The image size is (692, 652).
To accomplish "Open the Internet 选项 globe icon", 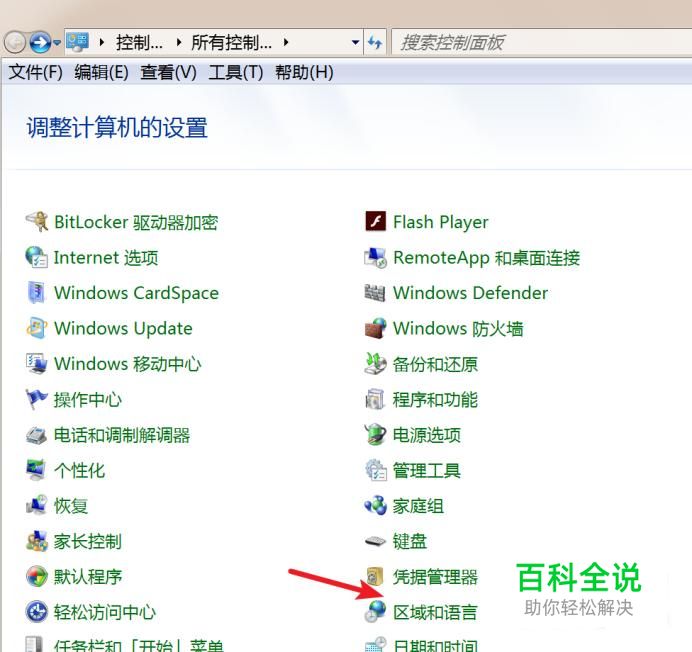I will pyautogui.click(x=37, y=257).
